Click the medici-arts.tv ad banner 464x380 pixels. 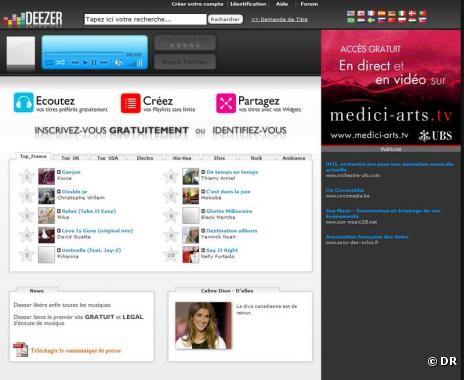(x=391, y=88)
